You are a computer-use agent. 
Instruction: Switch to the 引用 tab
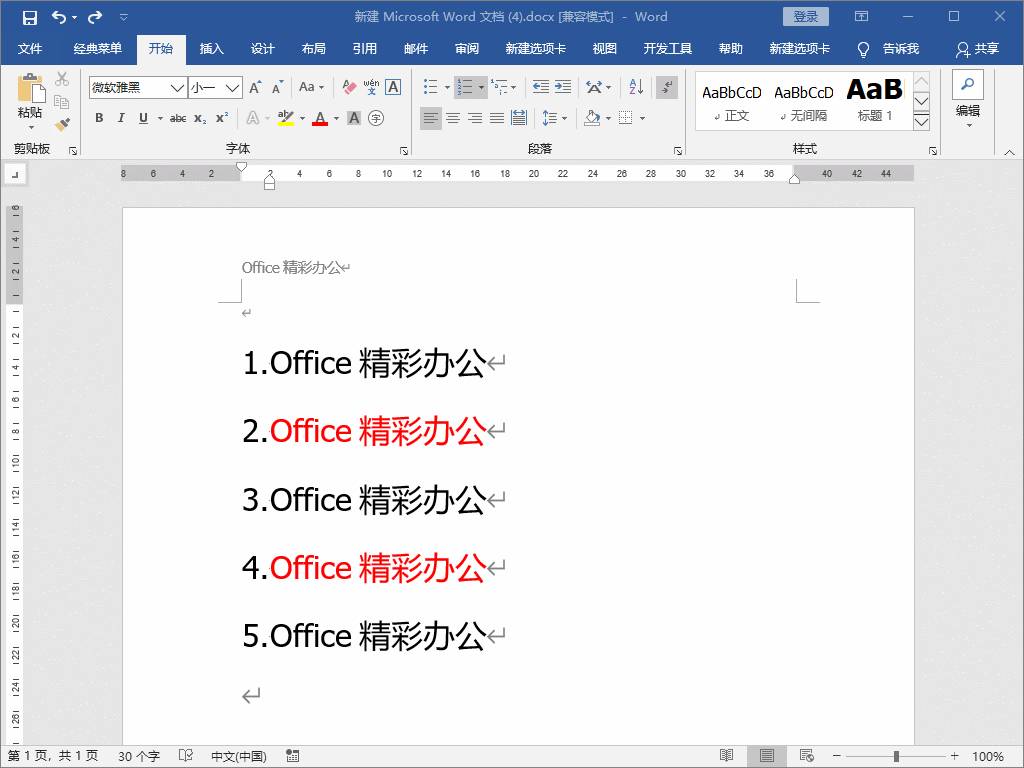[364, 49]
